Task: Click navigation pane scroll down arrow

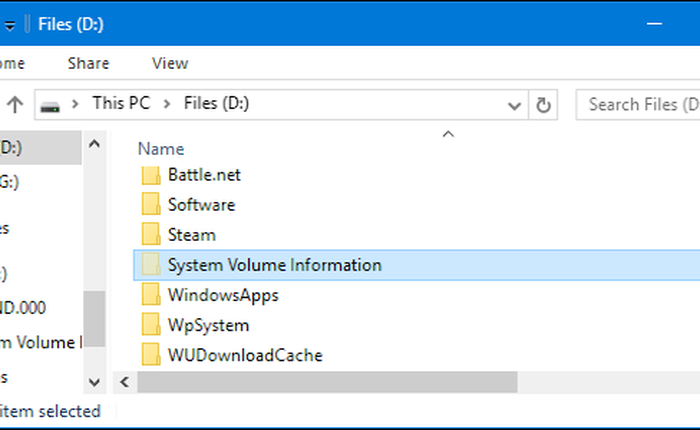Action: click(94, 382)
